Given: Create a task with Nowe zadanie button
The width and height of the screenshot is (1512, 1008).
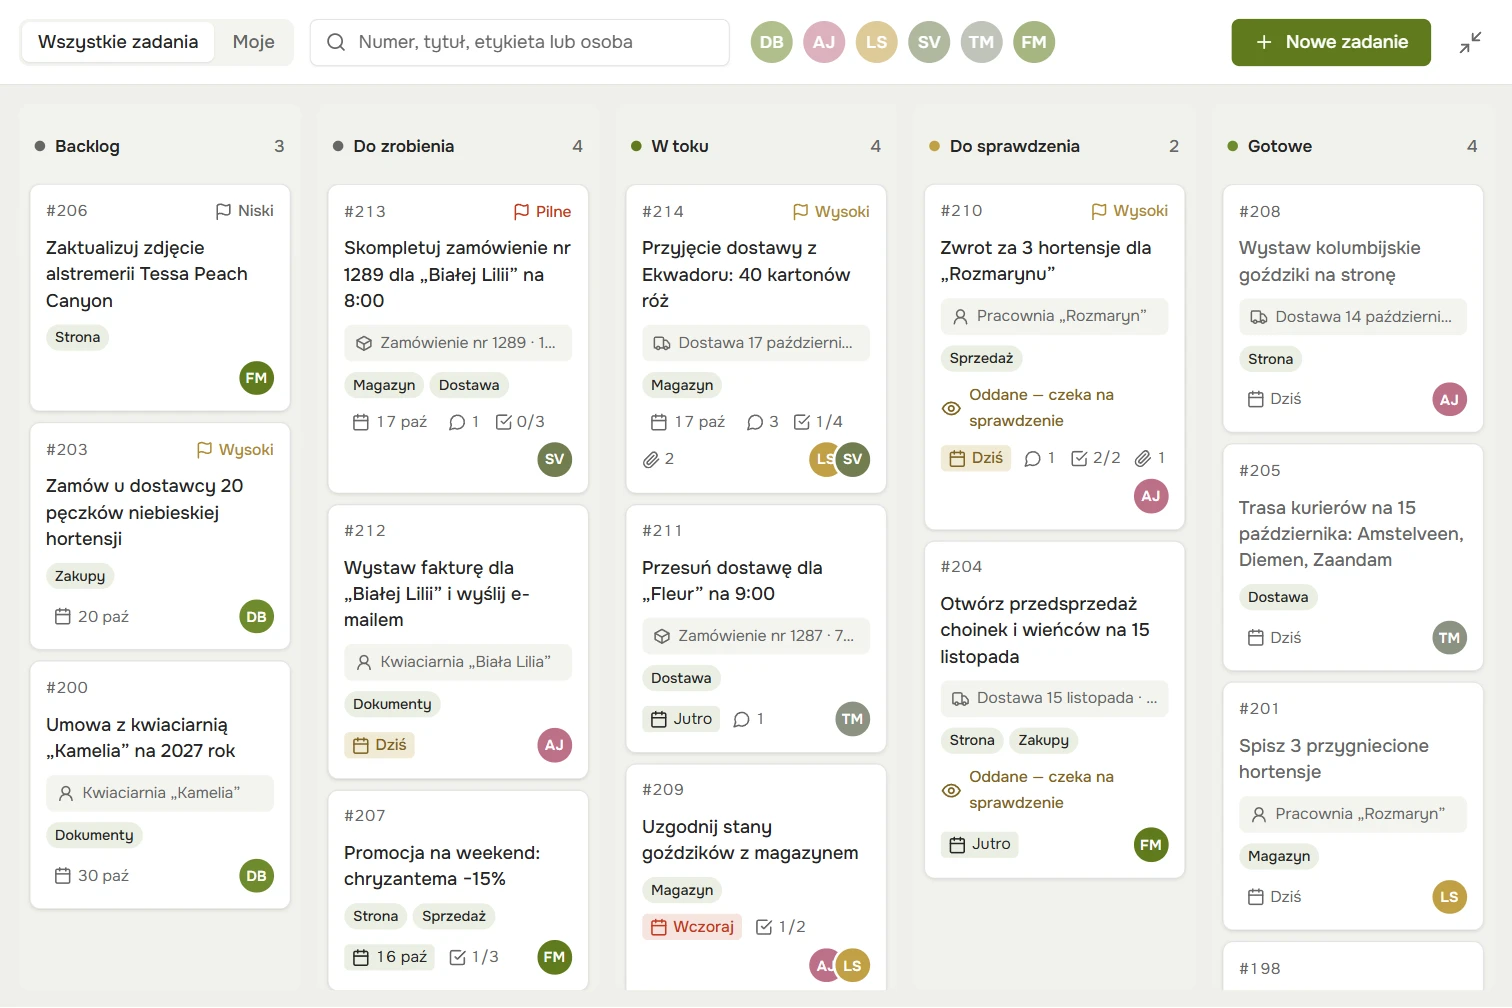Looking at the screenshot, I should 1331,42.
